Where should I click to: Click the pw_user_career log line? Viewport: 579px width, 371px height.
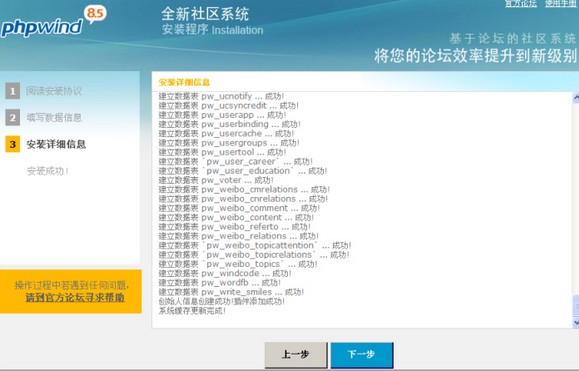[x=236, y=161]
